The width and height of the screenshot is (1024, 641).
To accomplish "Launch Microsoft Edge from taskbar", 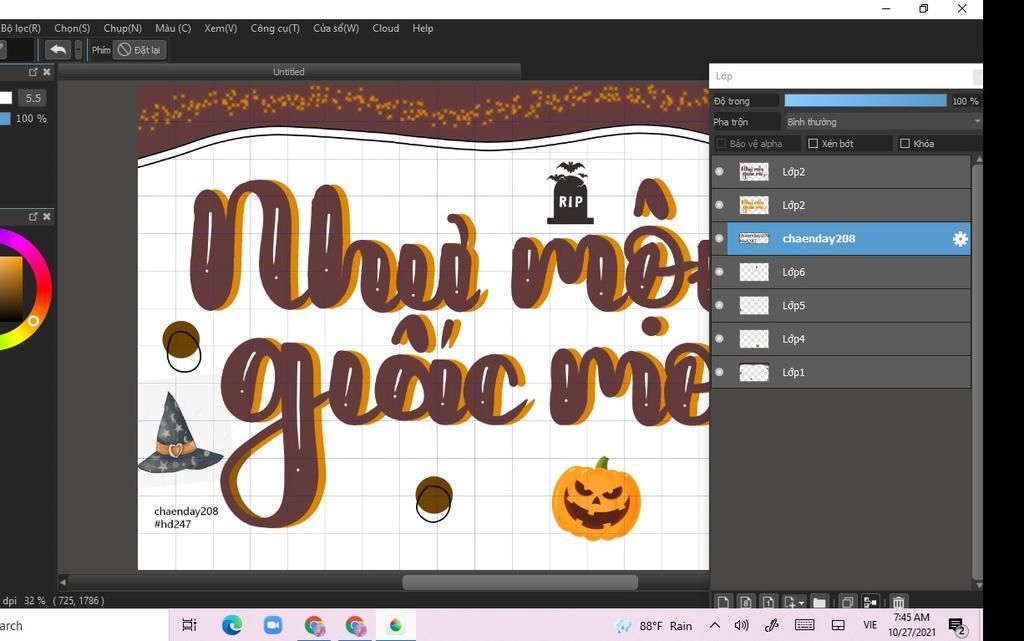I will click(x=232, y=625).
